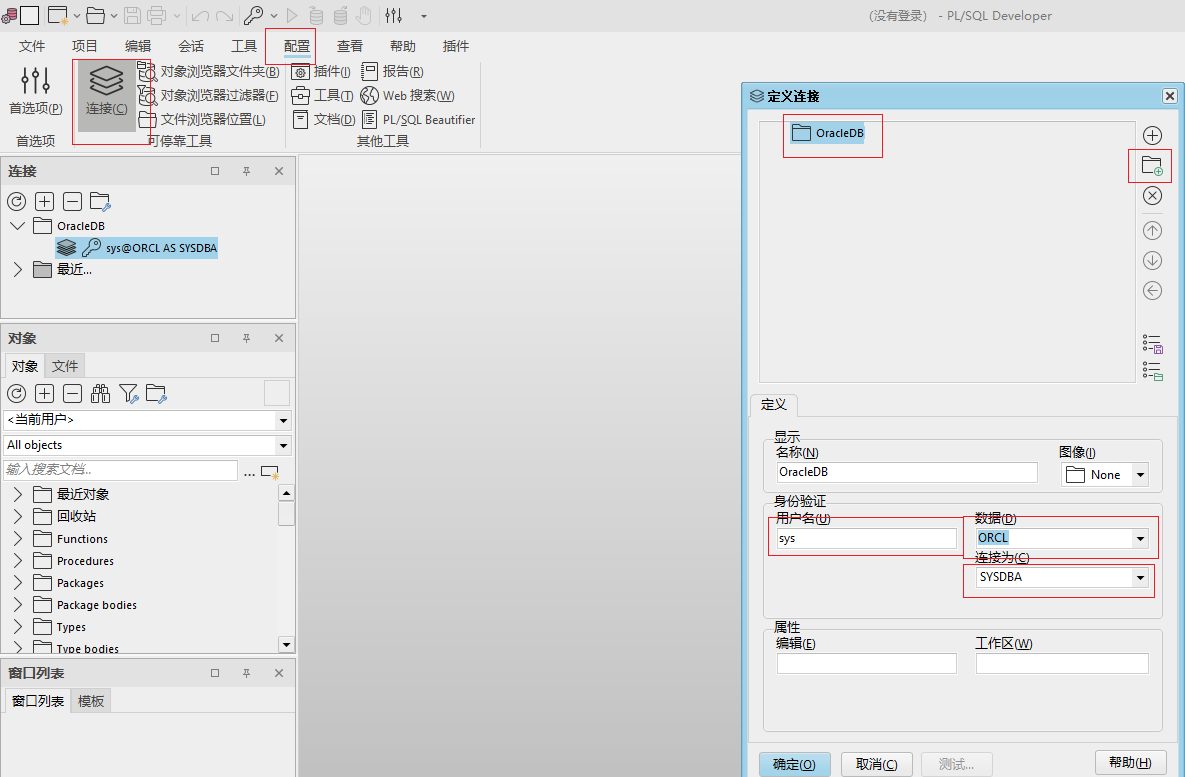The height and width of the screenshot is (777, 1185).
Task: Refresh the 对象 panel list
Action: 17,393
